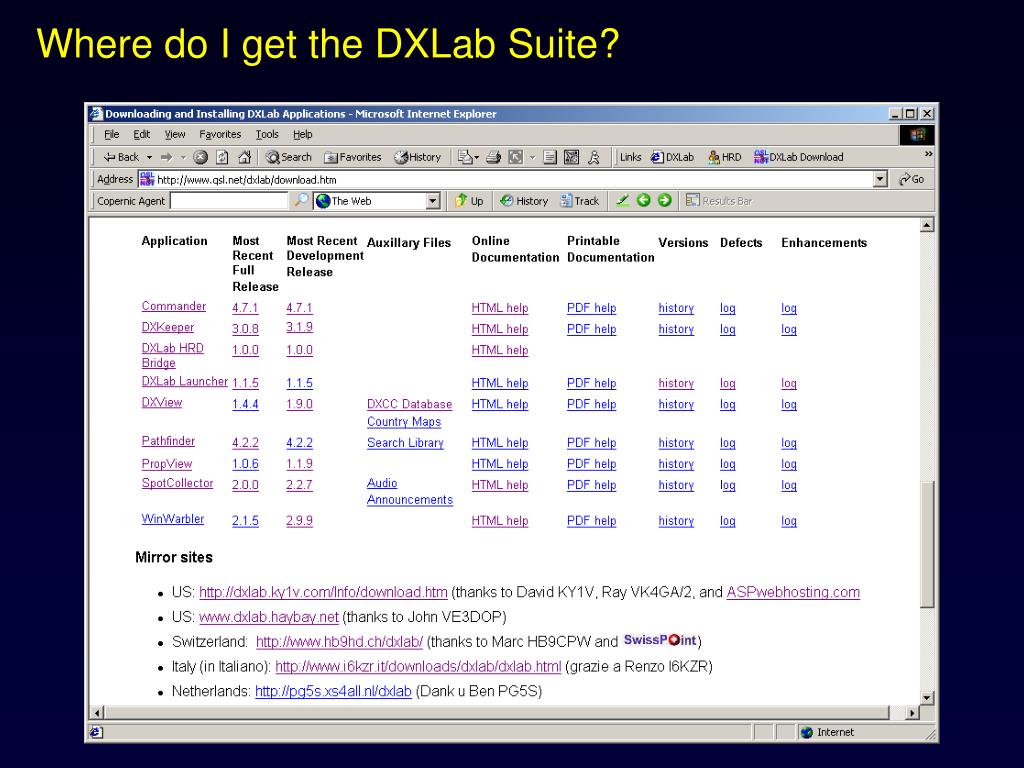This screenshot has width=1024, height=768.
Task: Open the Tools menu
Action: [267, 135]
